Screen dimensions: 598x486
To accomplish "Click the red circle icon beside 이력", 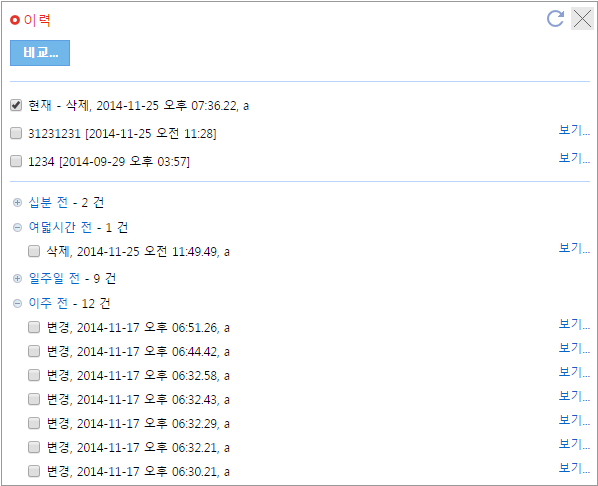I will [15, 20].
